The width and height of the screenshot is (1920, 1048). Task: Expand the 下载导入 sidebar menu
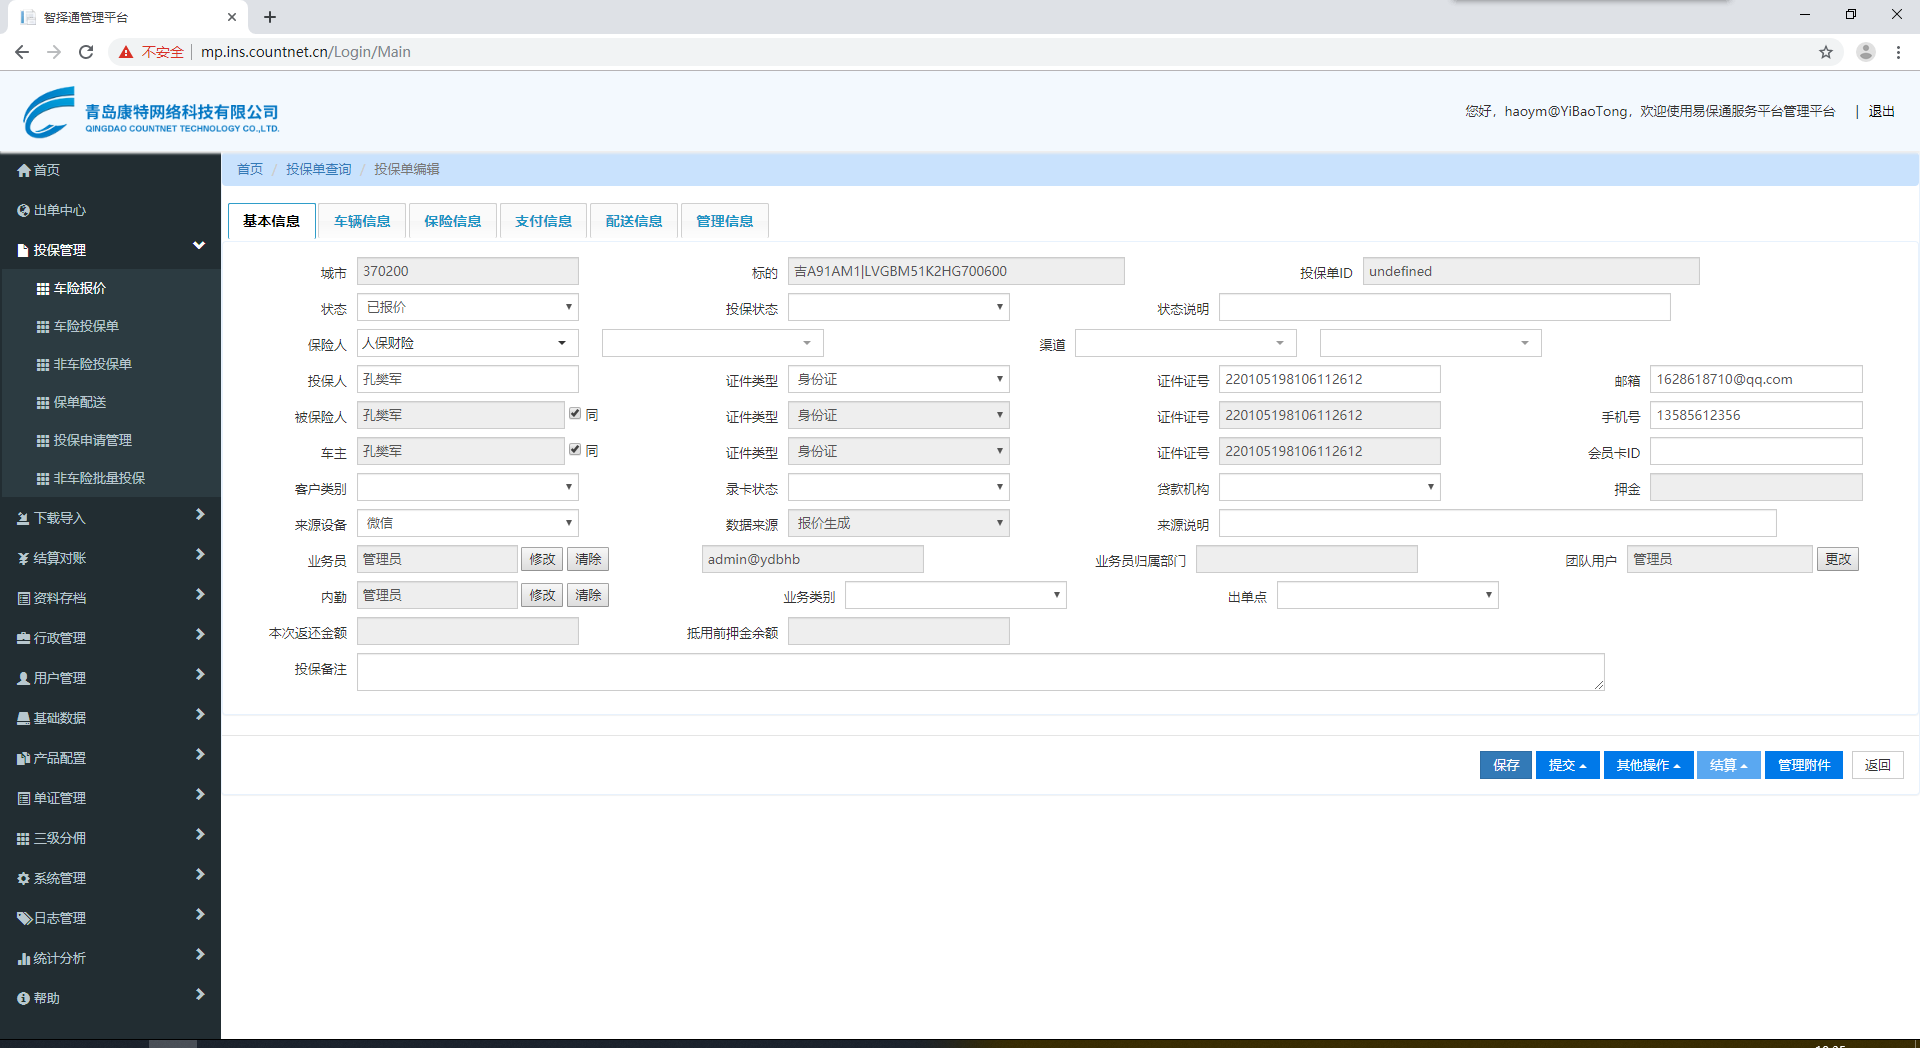coord(110,518)
